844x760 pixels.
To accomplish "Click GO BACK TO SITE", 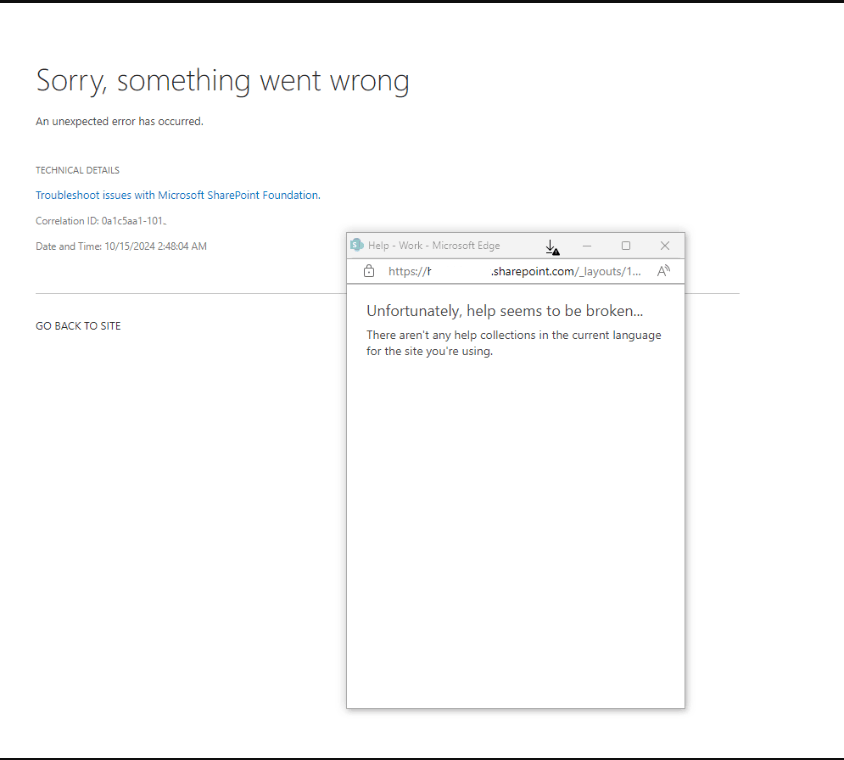I will tap(78, 326).
